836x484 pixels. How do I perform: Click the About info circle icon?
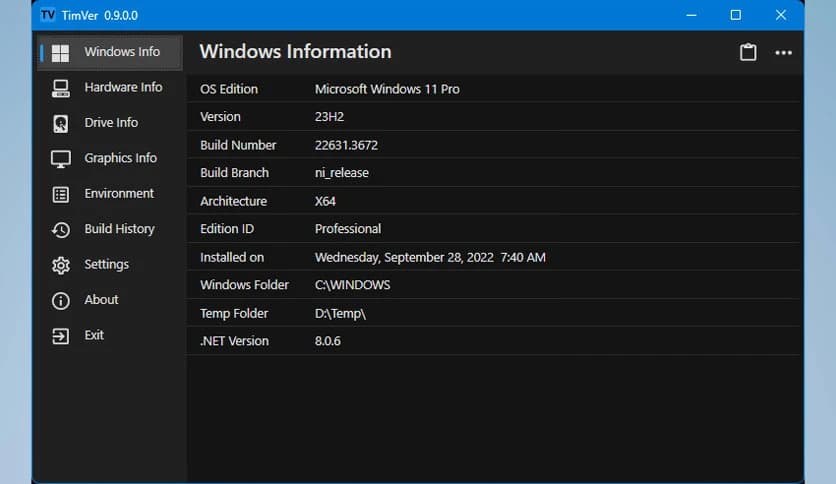coord(60,301)
